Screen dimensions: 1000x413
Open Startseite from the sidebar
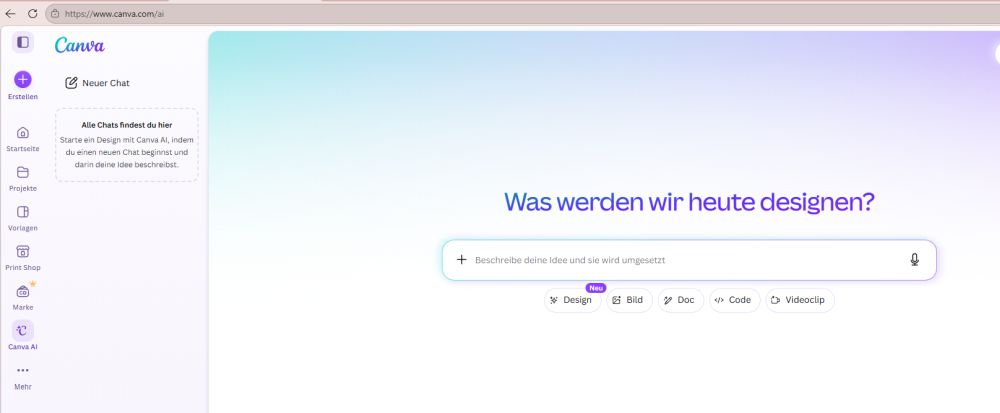click(x=23, y=139)
